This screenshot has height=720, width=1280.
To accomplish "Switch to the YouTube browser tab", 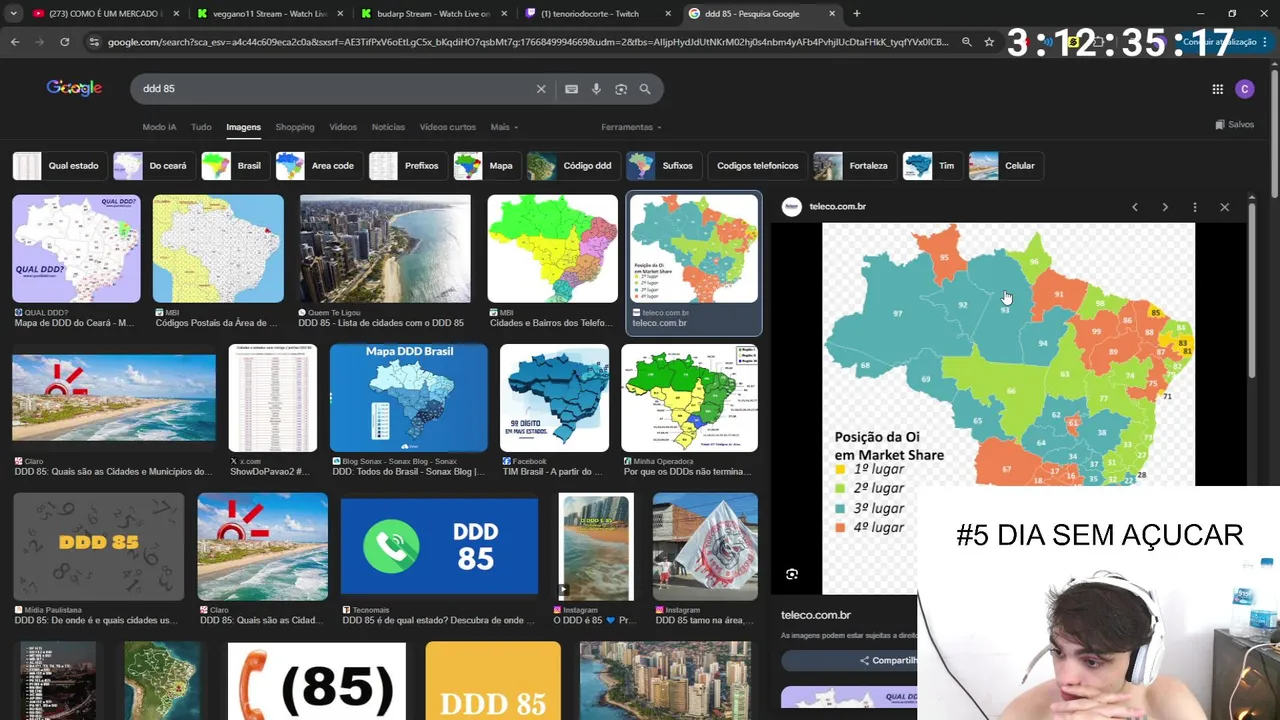I will pos(103,14).
